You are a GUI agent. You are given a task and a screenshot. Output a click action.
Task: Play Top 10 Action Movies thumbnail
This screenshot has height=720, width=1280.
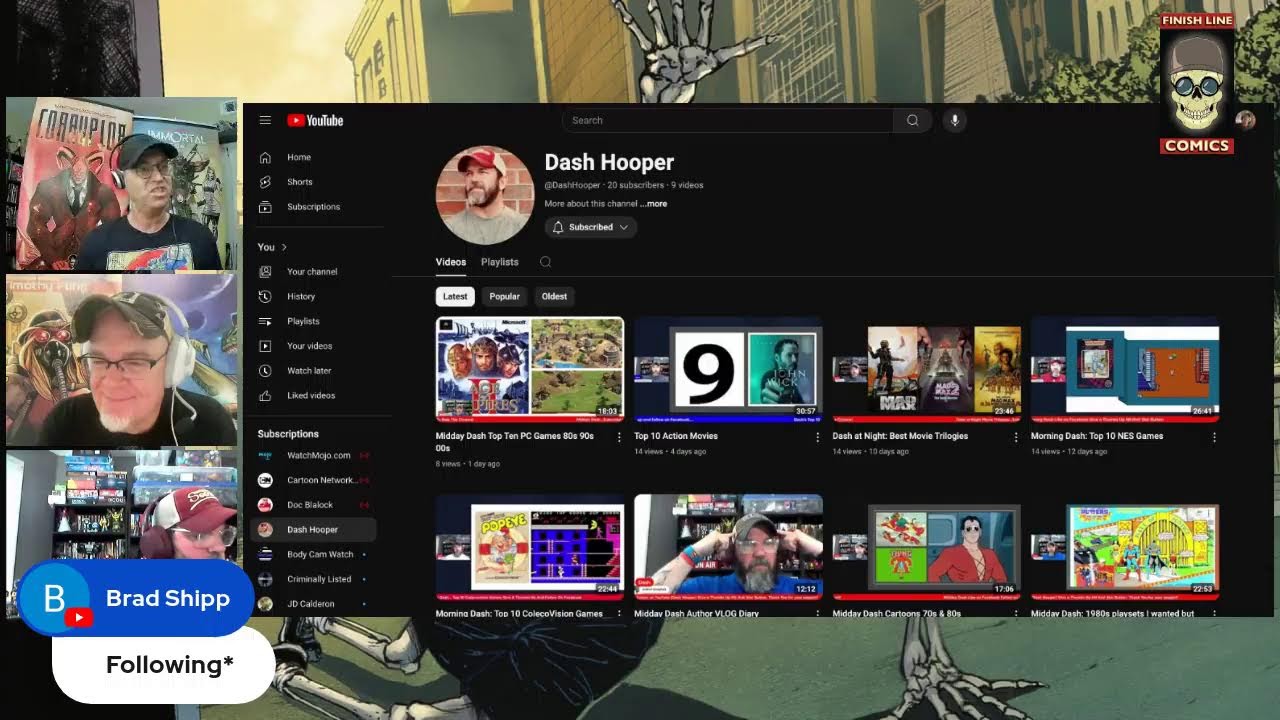tap(728, 370)
